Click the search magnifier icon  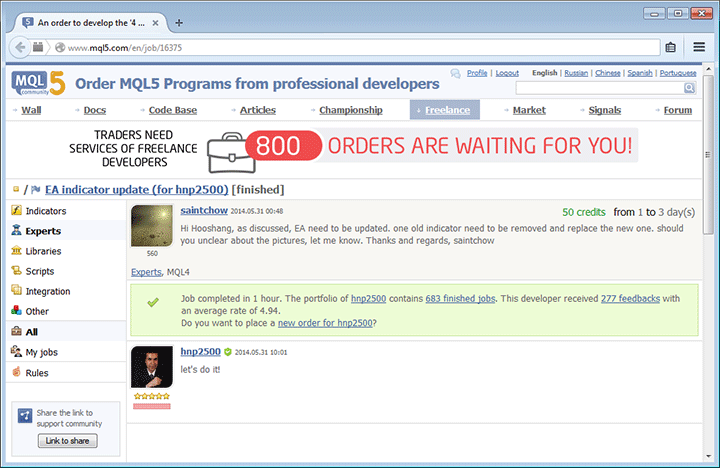tap(689, 88)
